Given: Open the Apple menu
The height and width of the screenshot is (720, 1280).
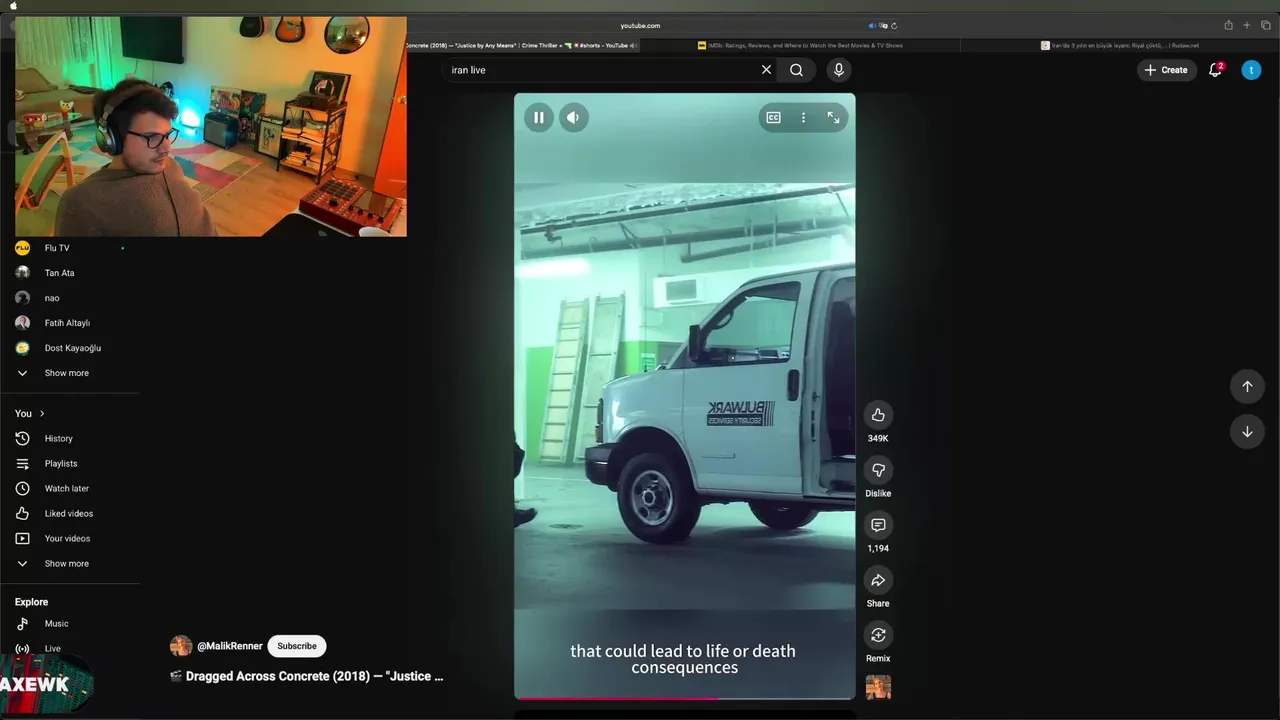Looking at the screenshot, I should [x=14, y=5].
